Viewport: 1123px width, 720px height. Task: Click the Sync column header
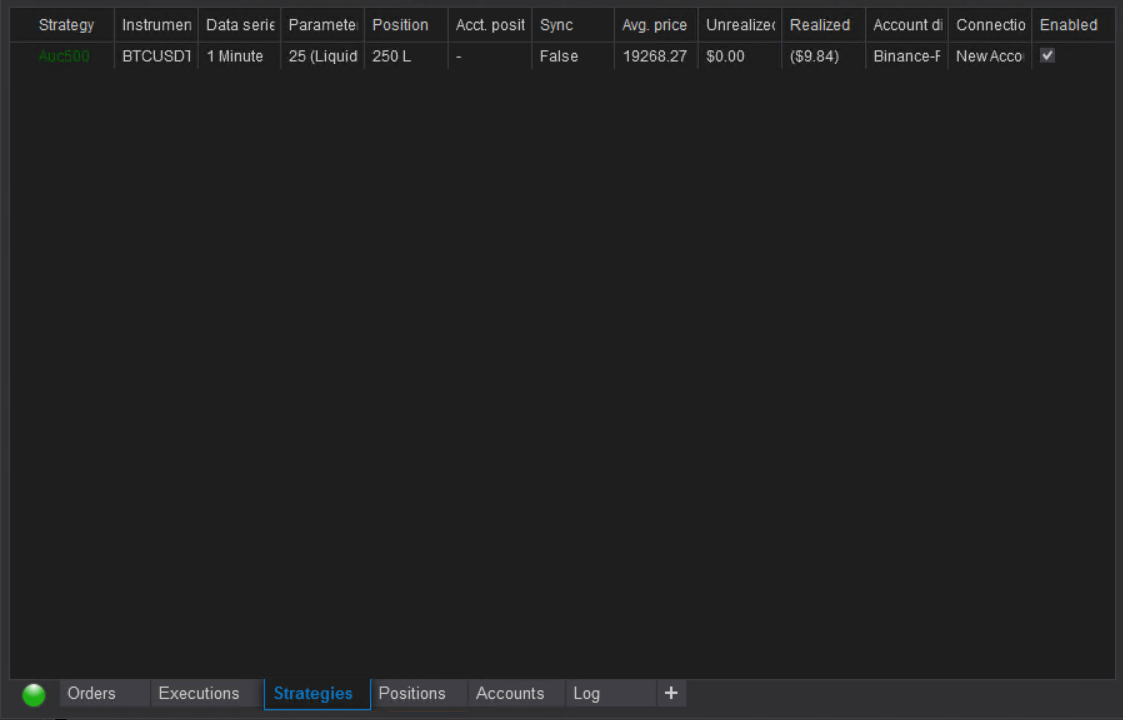point(573,25)
